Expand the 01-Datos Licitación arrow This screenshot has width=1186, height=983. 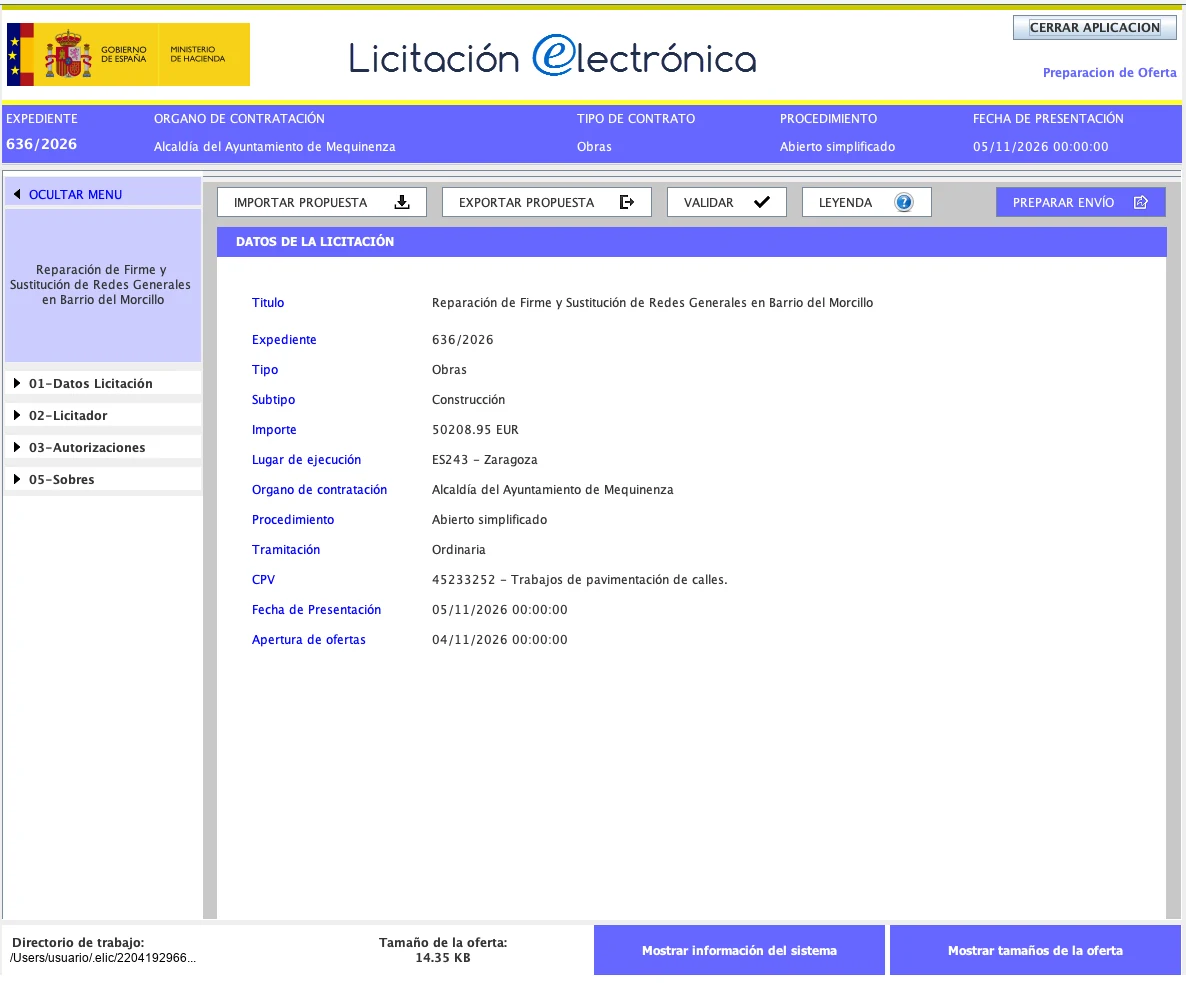tap(17, 383)
